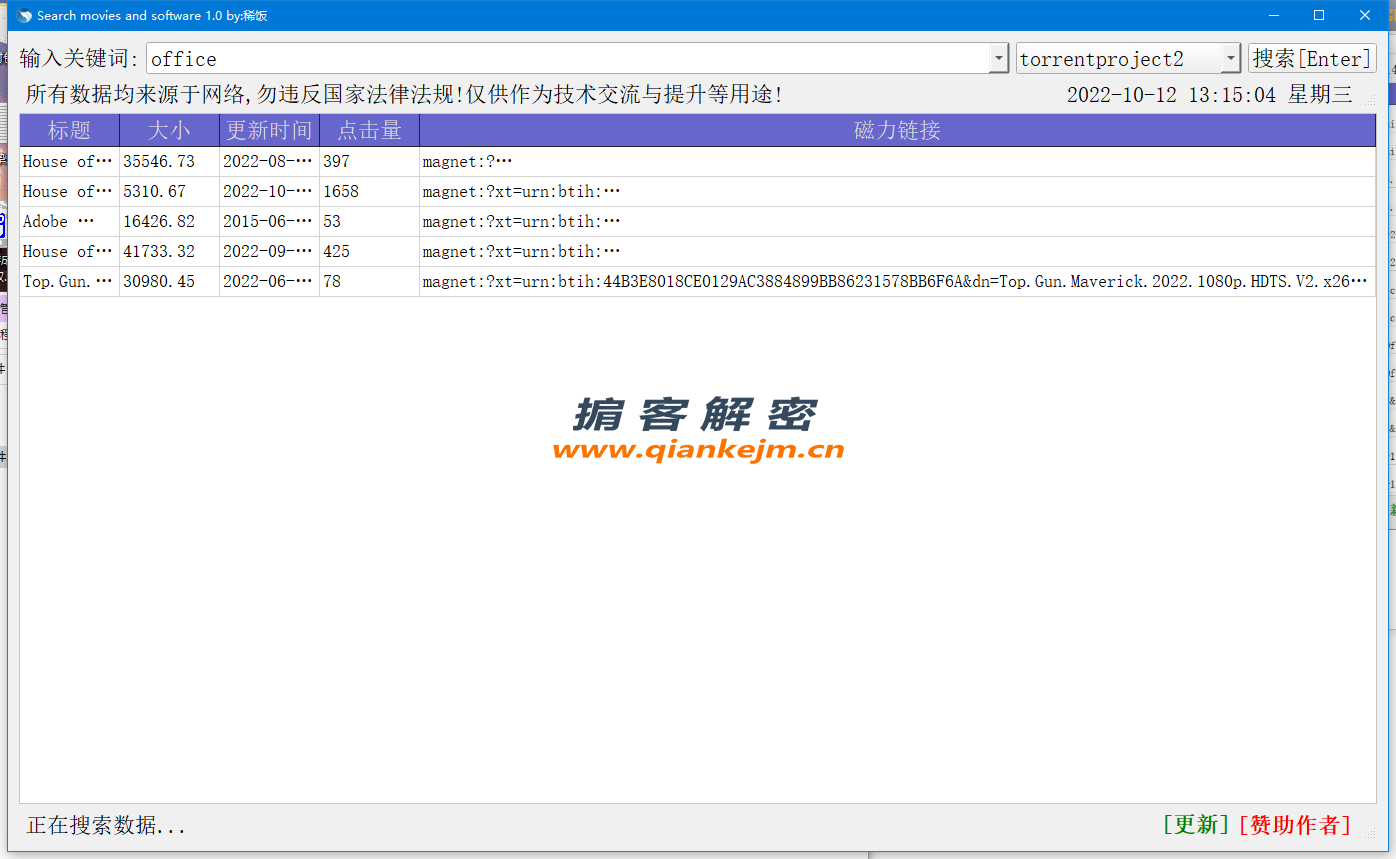Image resolution: width=1396 pixels, height=859 pixels.
Task: Select the Adobe title cell
Action: pyautogui.click(x=70, y=222)
